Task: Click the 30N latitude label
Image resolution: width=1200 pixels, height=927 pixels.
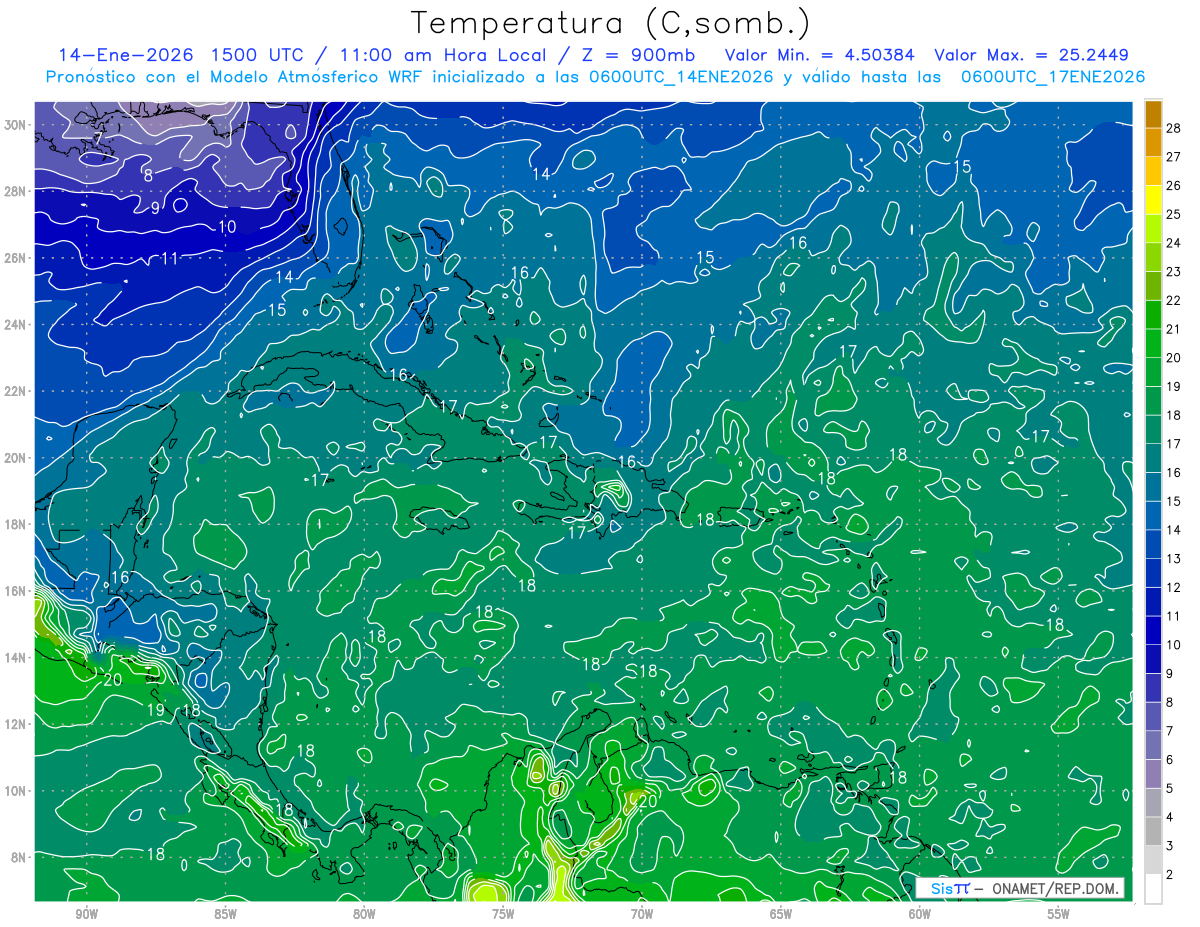Action: [17, 124]
